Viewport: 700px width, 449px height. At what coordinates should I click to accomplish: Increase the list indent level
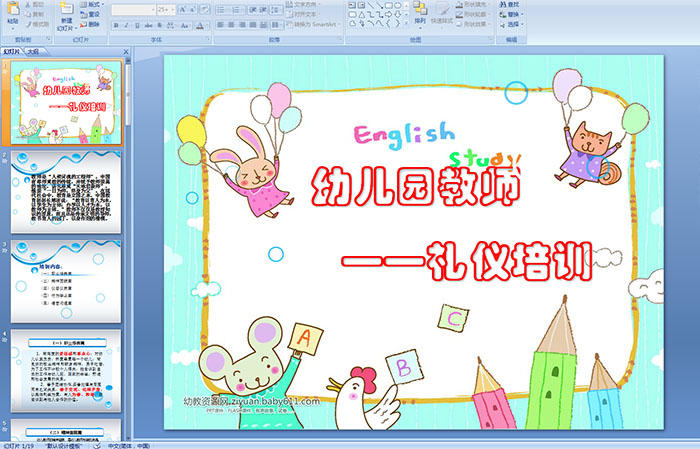click(x=263, y=9)
